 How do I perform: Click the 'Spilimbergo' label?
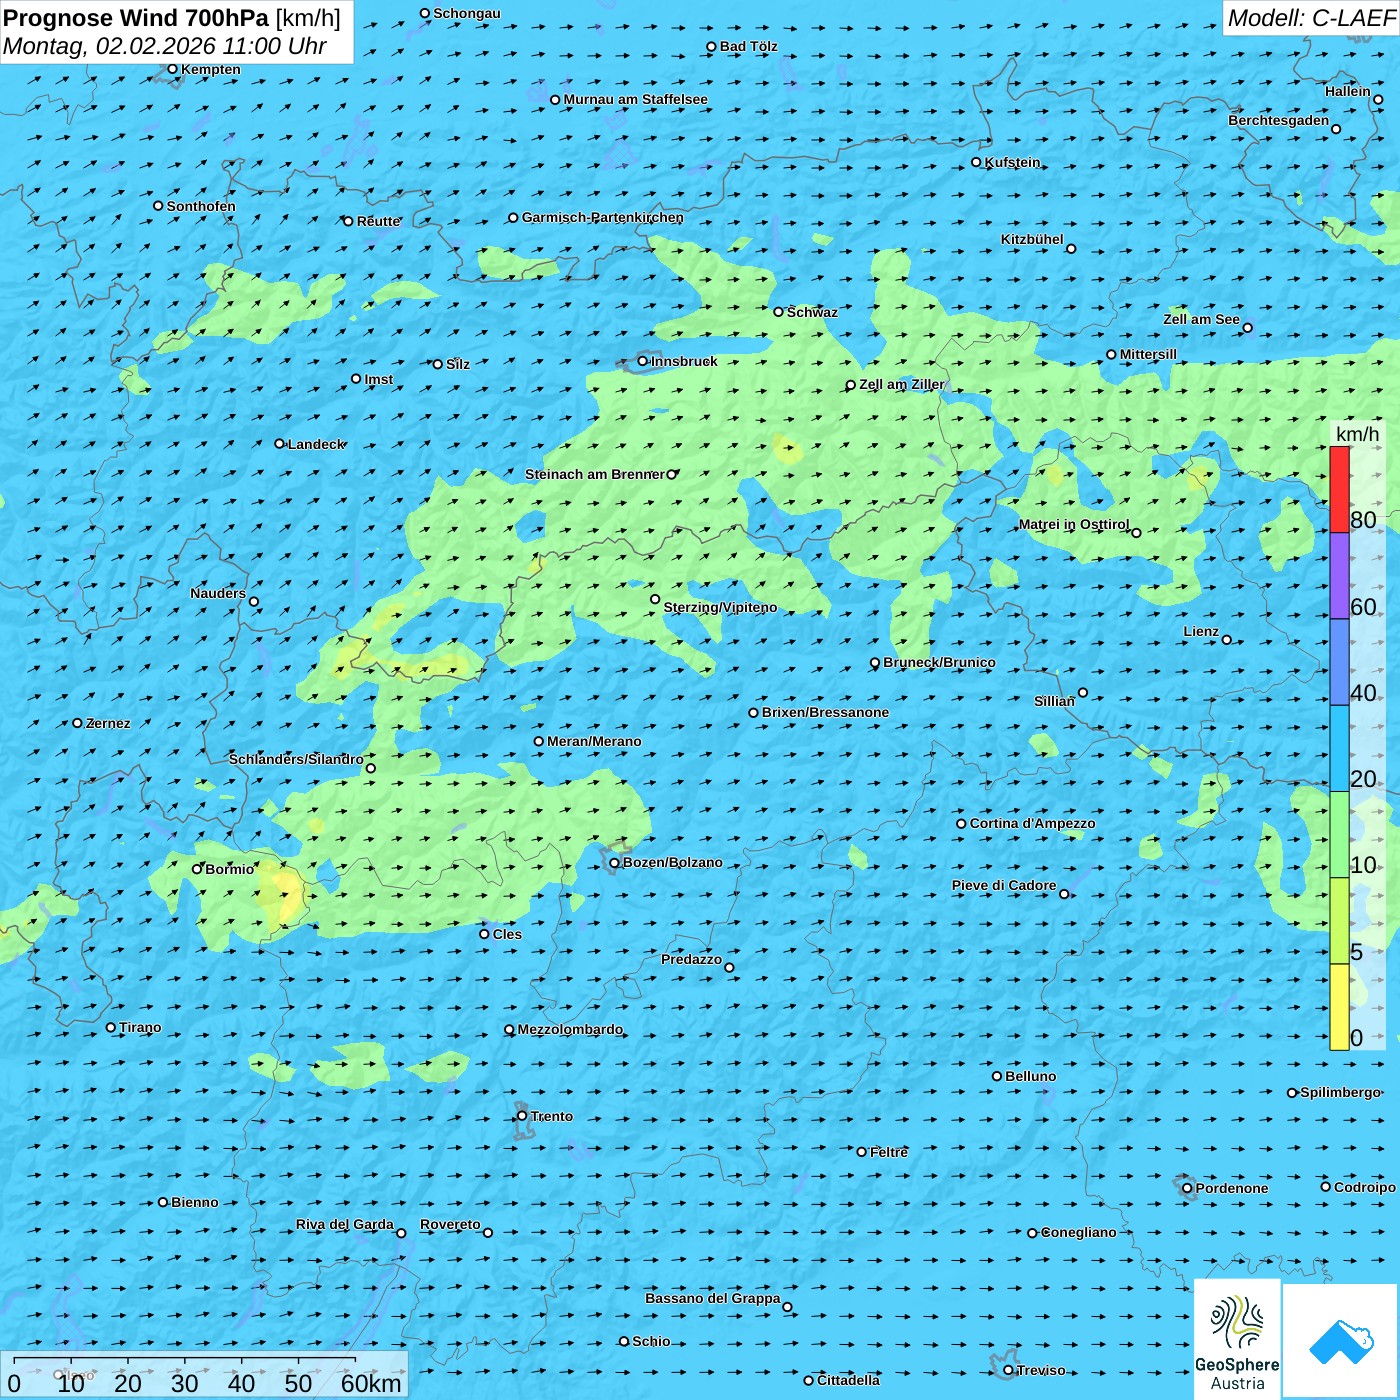[x=1340, y=1092]
